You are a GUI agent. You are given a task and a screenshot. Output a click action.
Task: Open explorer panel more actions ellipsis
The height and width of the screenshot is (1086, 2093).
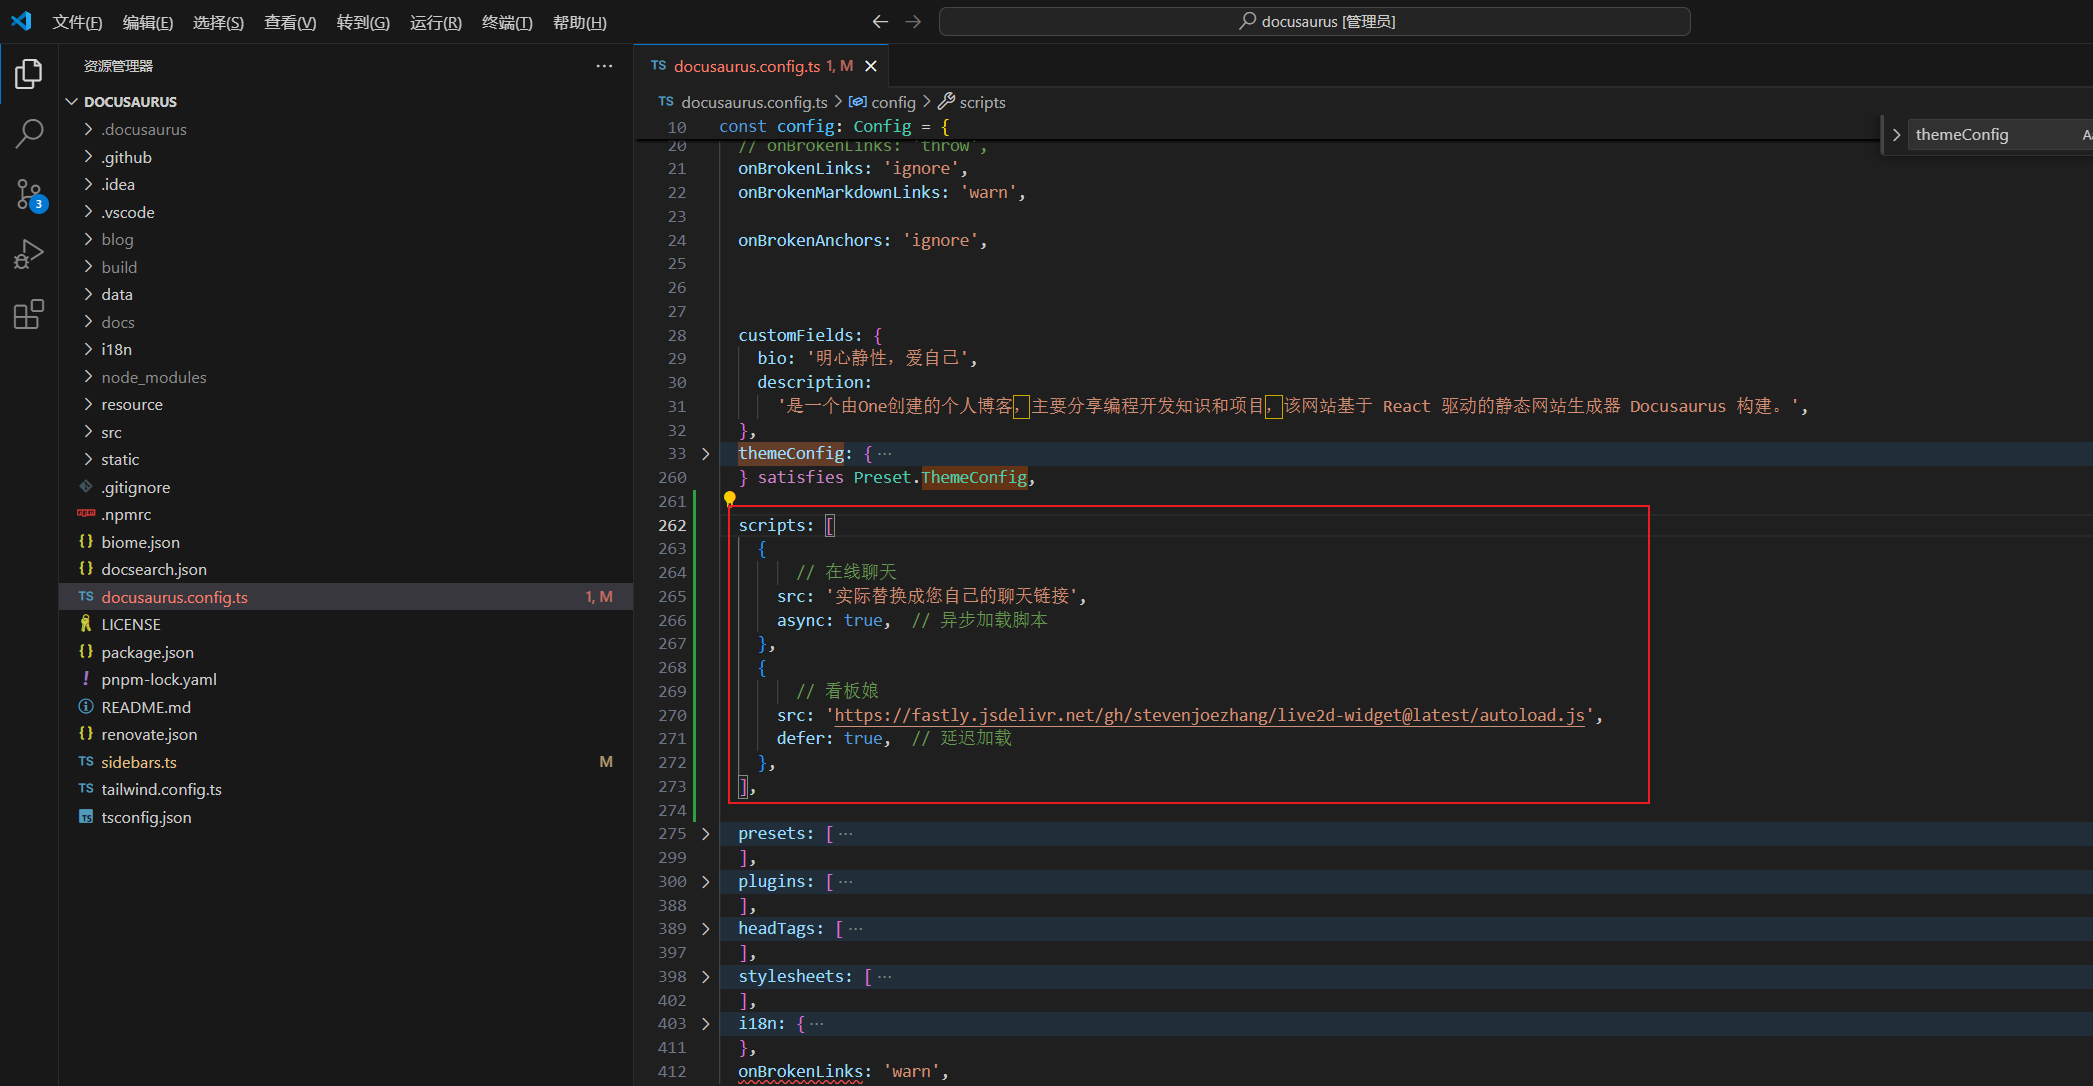pyautogui.click(x=604, y=66)
